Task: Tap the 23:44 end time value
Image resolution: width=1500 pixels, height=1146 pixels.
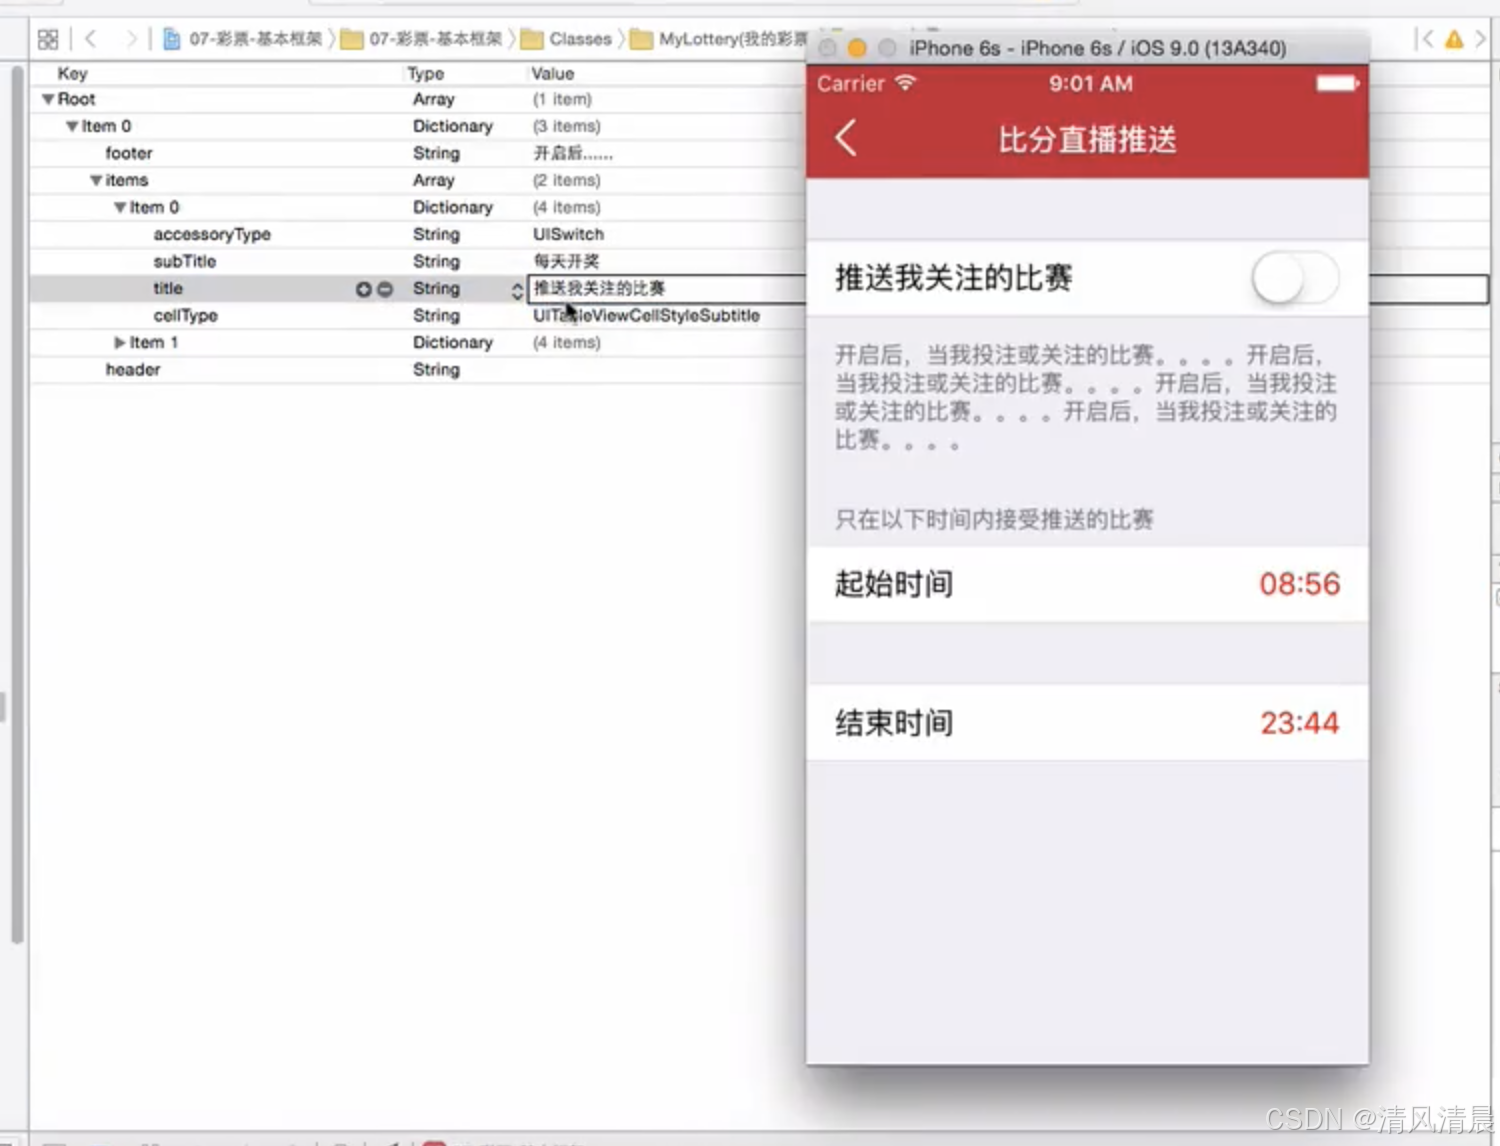Action: (1299, 723)
